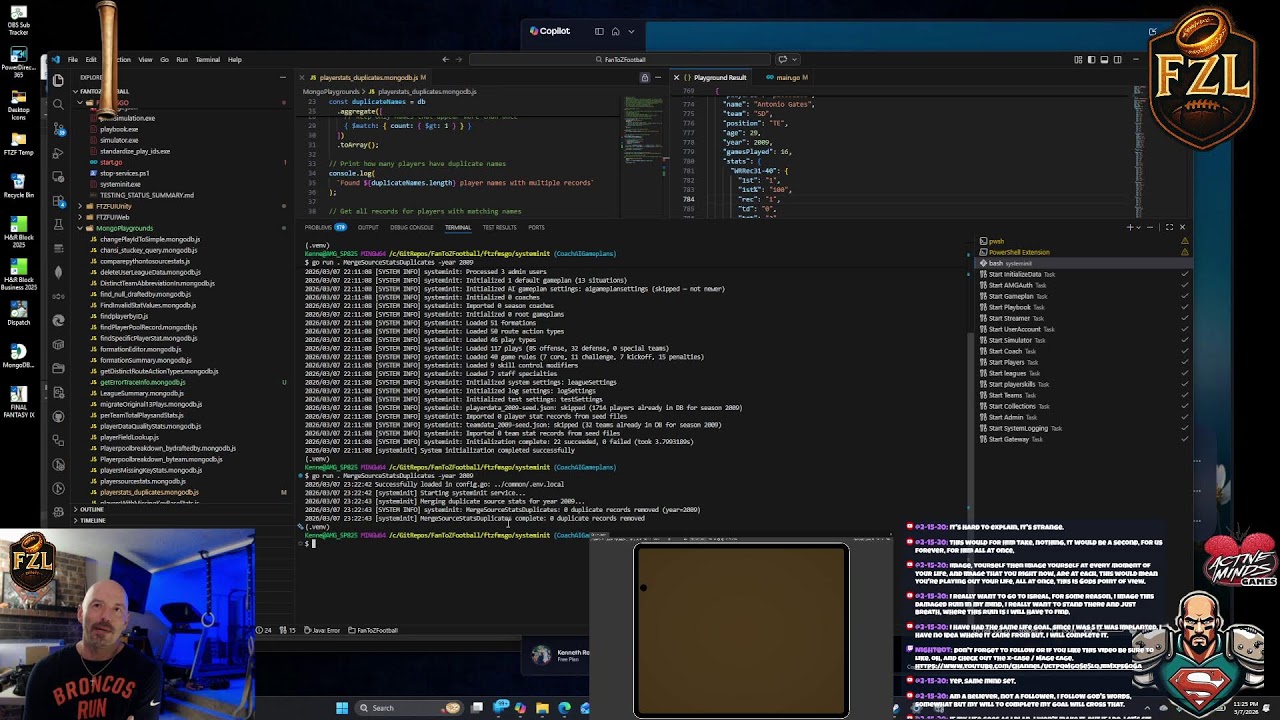Viewport: 1280px width, 720px height.
Task: Open the customize layout icon
Action: (x=1078, y=60)
